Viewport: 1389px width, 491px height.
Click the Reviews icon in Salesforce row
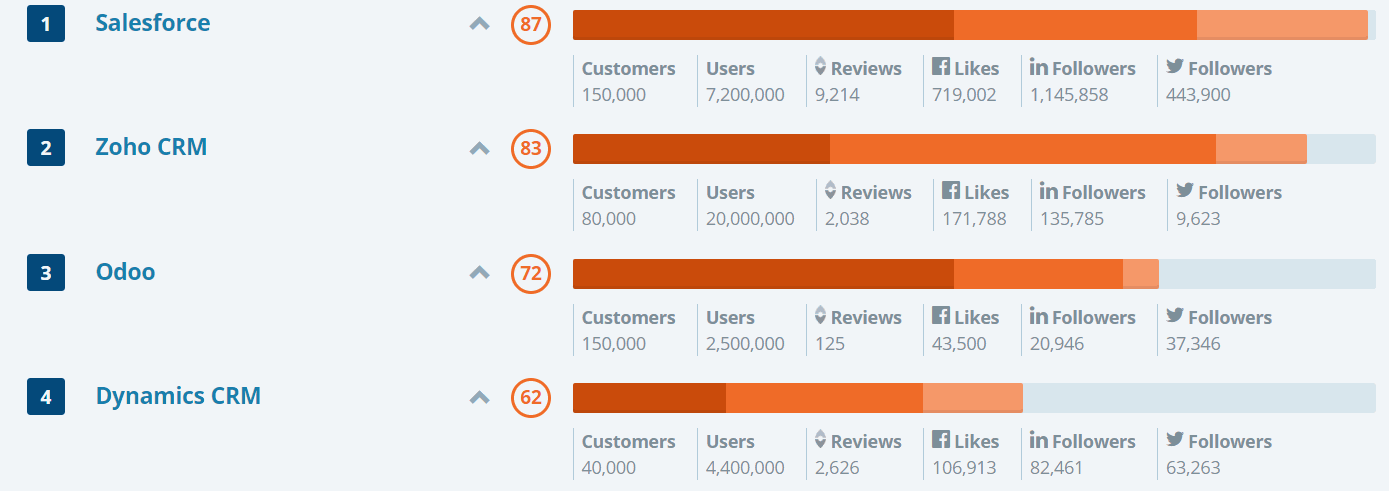[821, 67]
